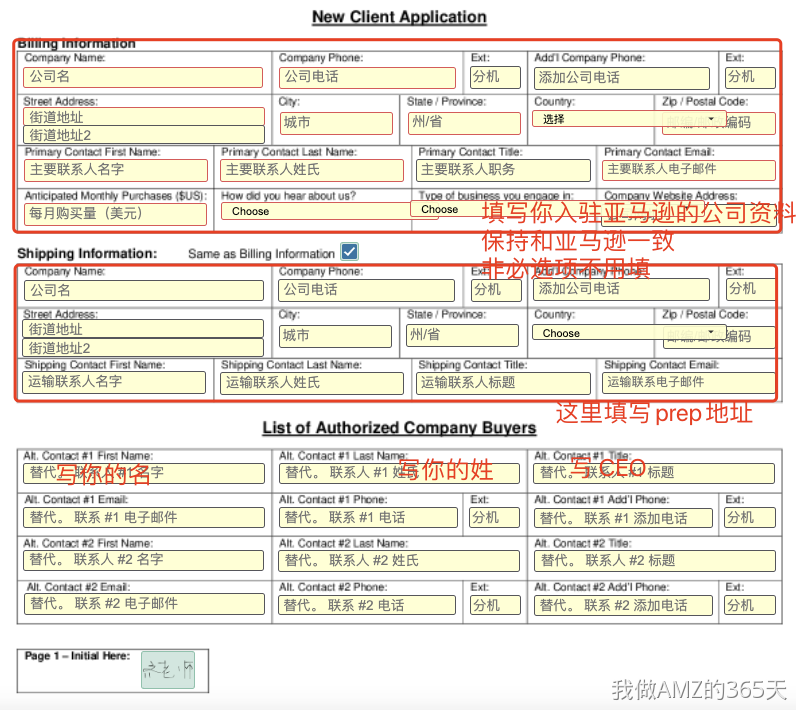796x710 pixels.
Task: Click the New Client Application heading
Action: coord(399,17)
